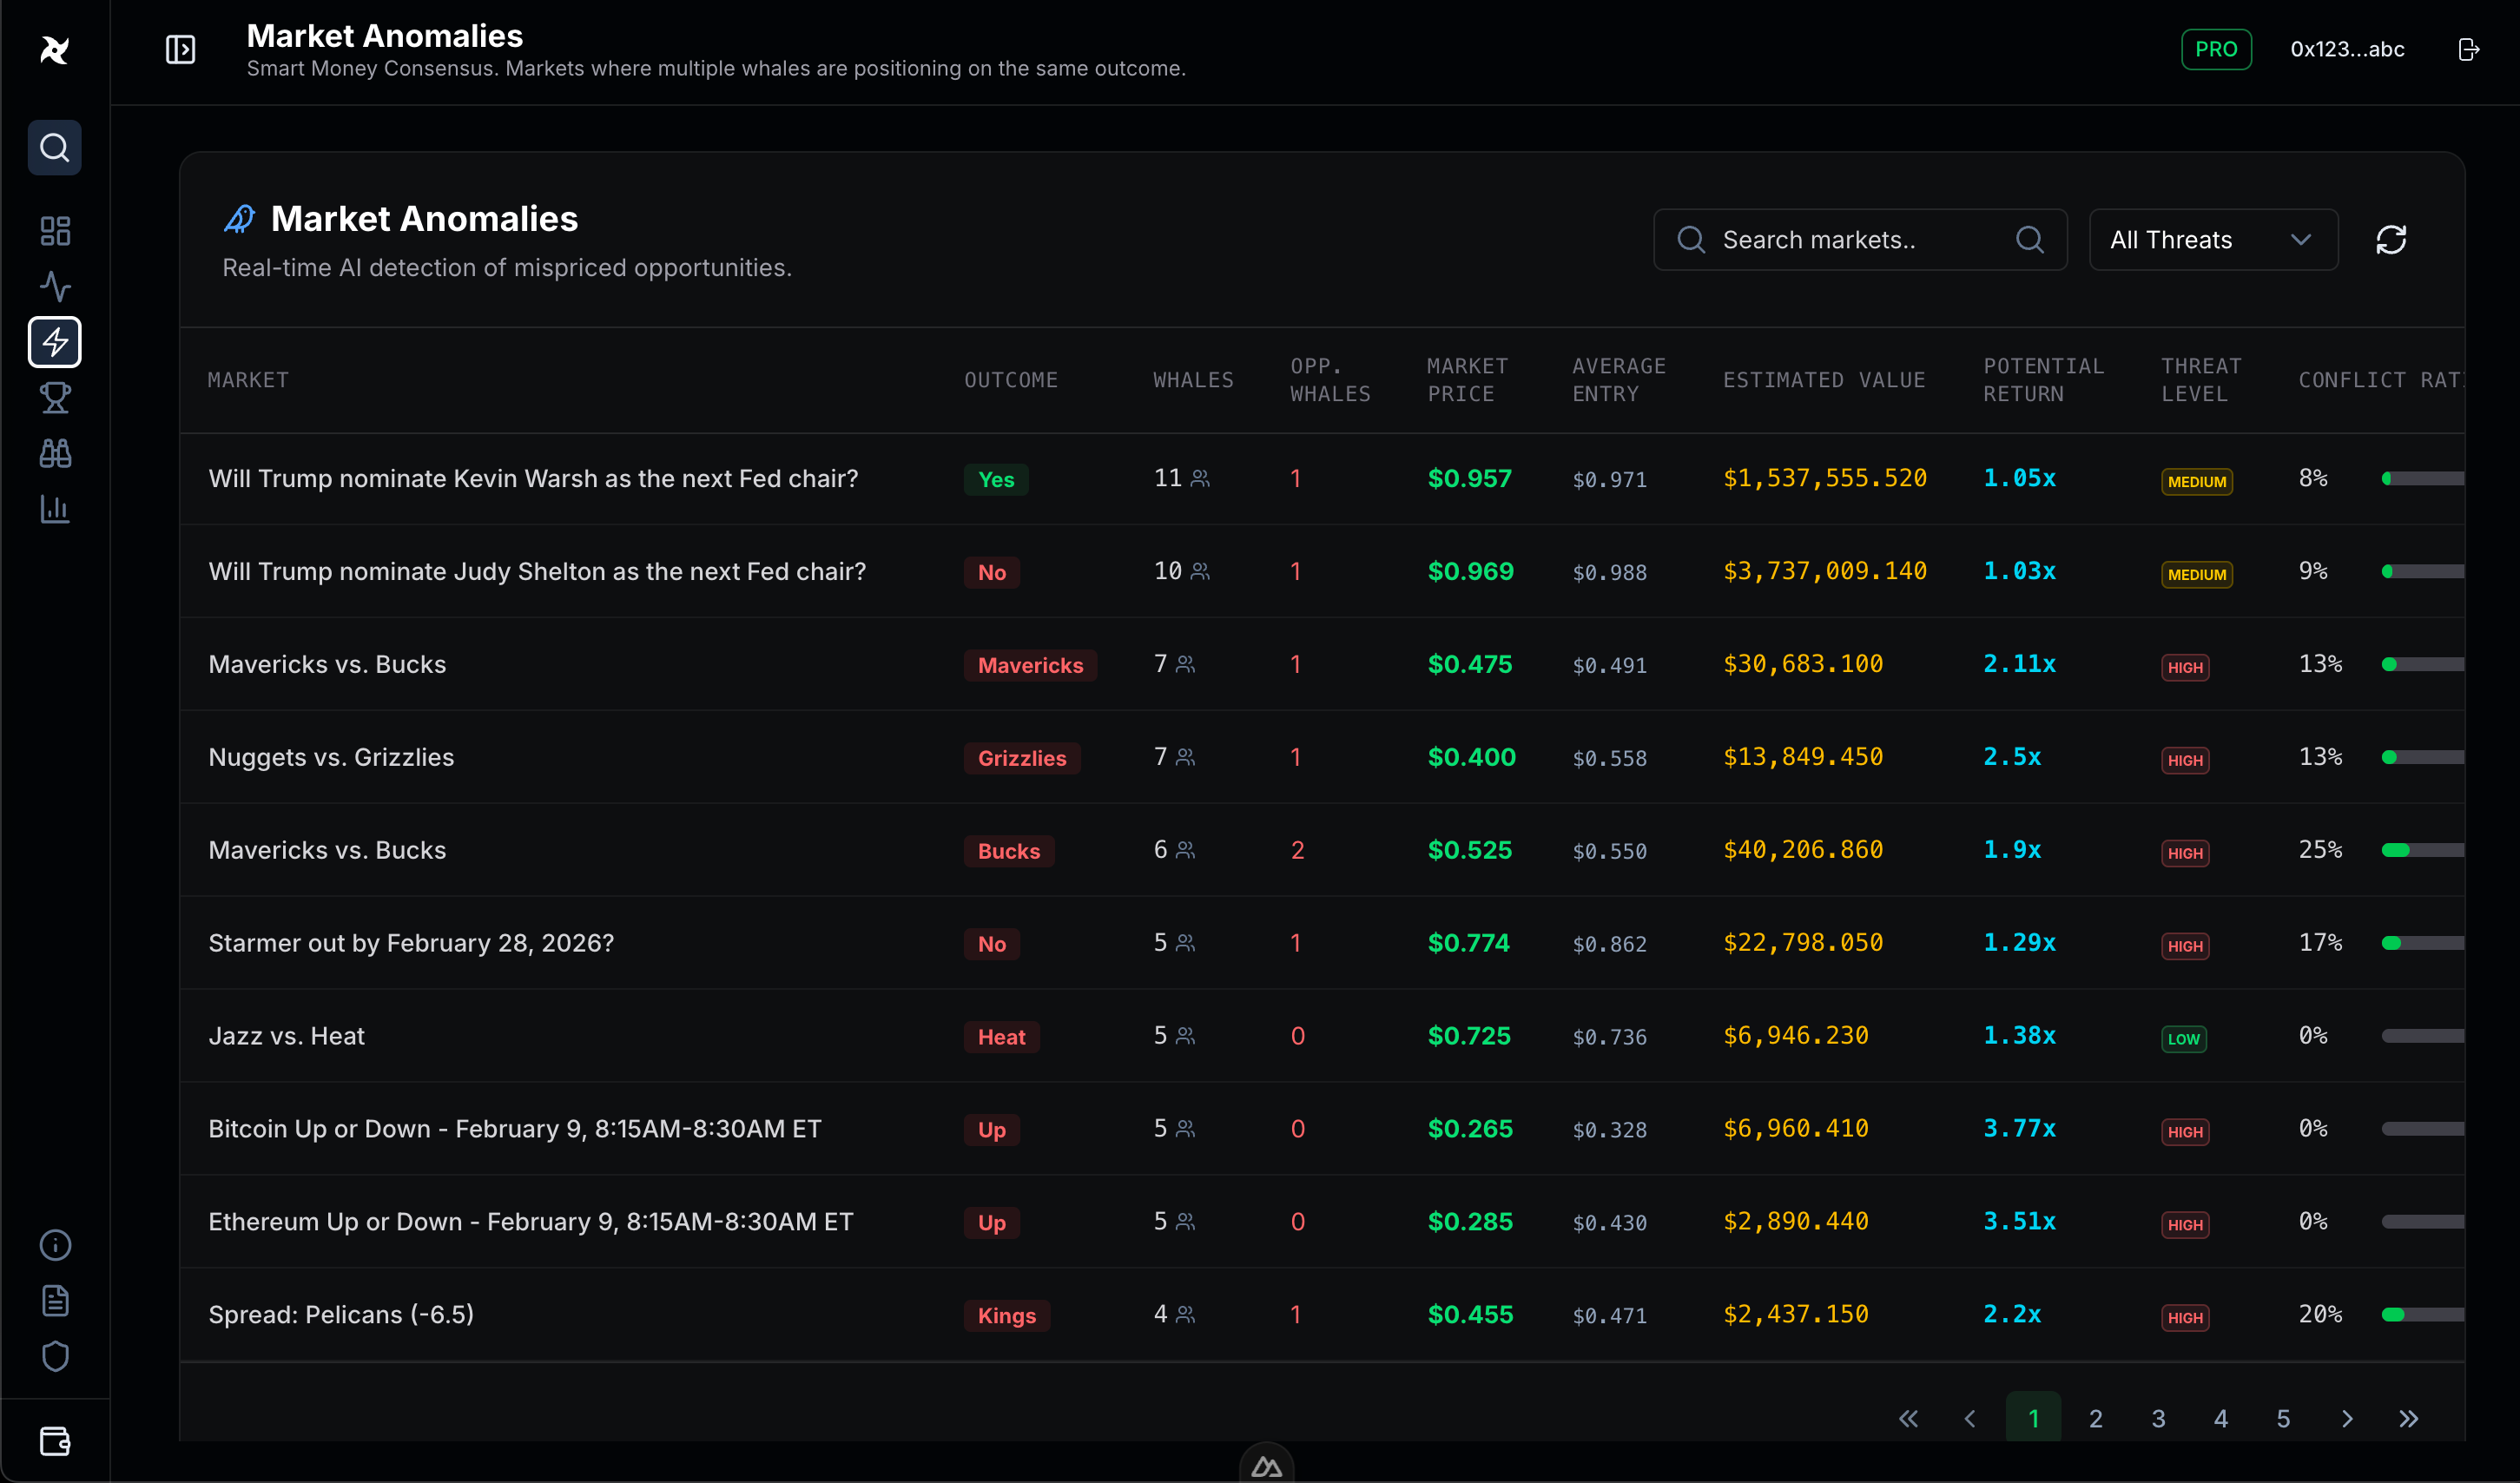Viewport: 2520px width, 1483px height.
Task: Click wallet address 0x123...abc
Action: point(2347,49)
